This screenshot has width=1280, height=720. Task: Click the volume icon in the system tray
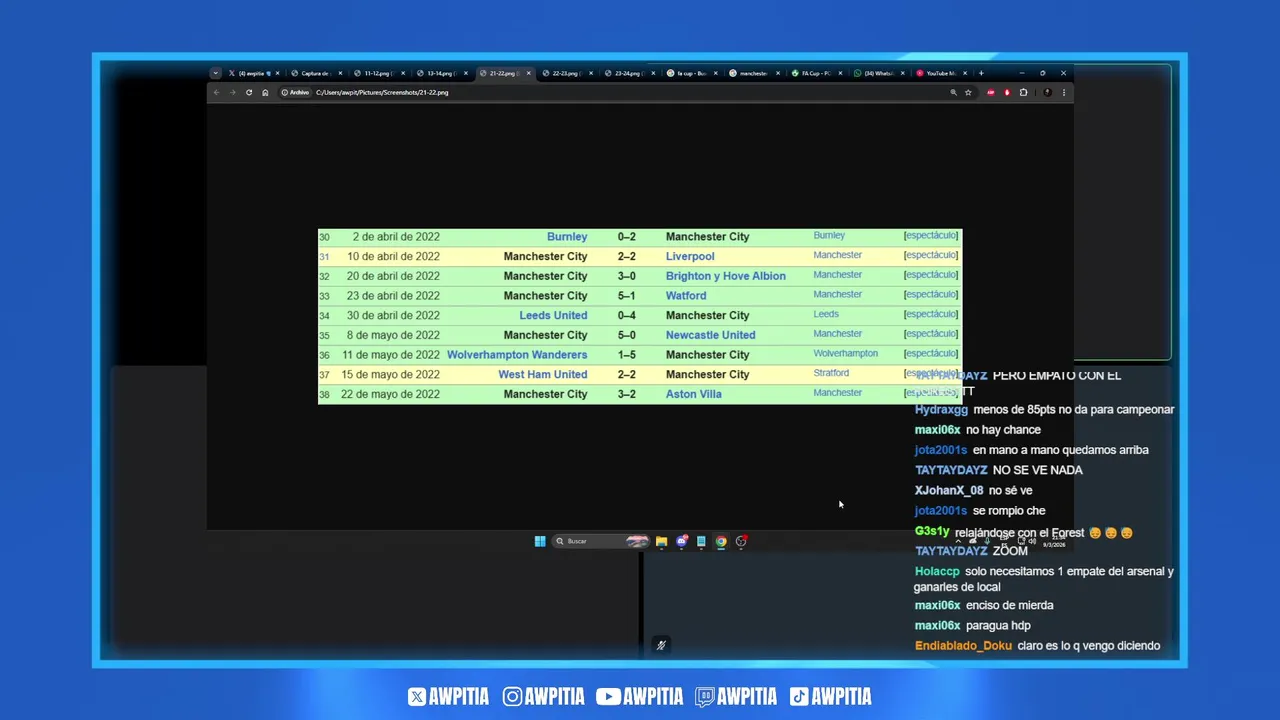1031,541
